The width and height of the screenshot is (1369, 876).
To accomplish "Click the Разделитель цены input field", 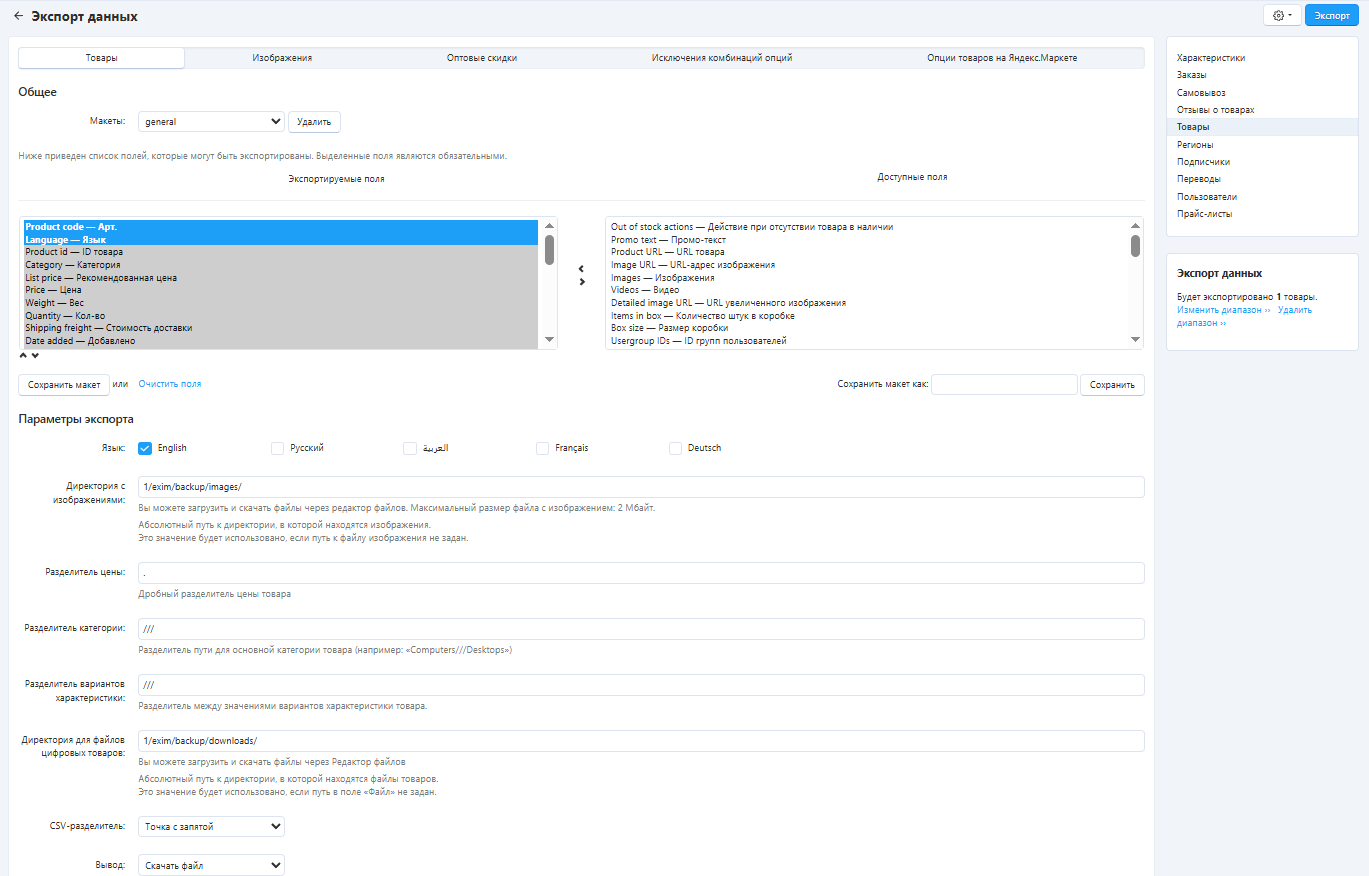I will pos(641,573).
